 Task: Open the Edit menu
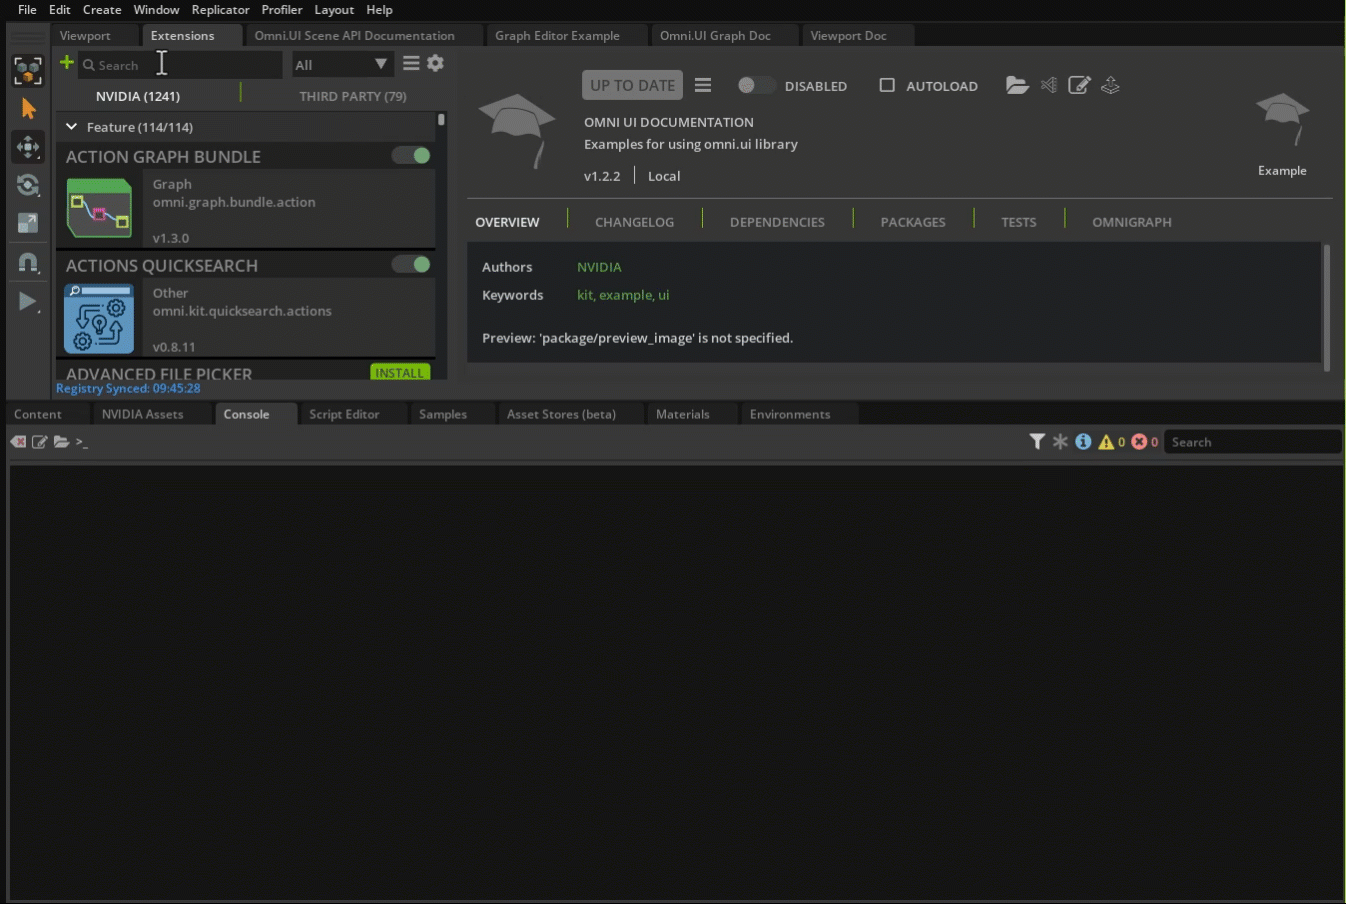pyautogui.click(x=60, y=9)
